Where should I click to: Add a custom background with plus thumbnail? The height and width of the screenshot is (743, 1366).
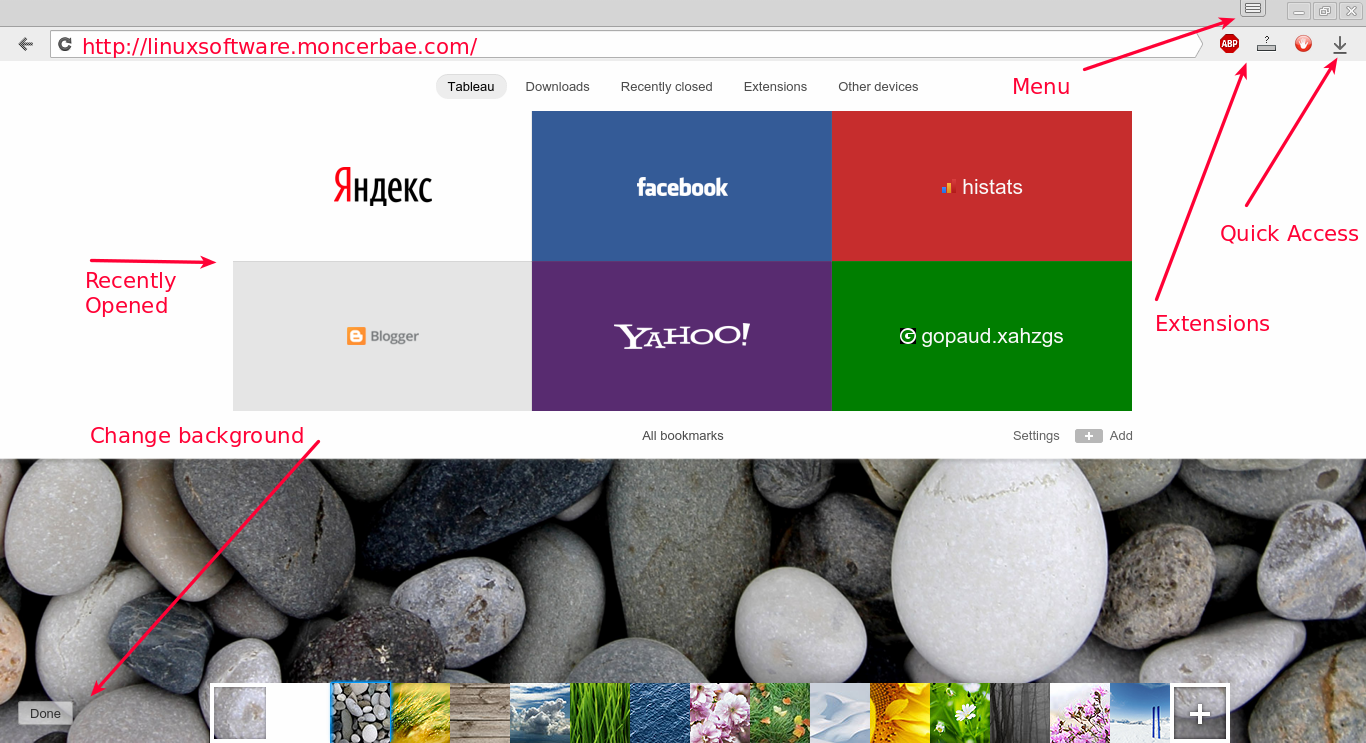pyautogui.click(x=1200, y=713)
